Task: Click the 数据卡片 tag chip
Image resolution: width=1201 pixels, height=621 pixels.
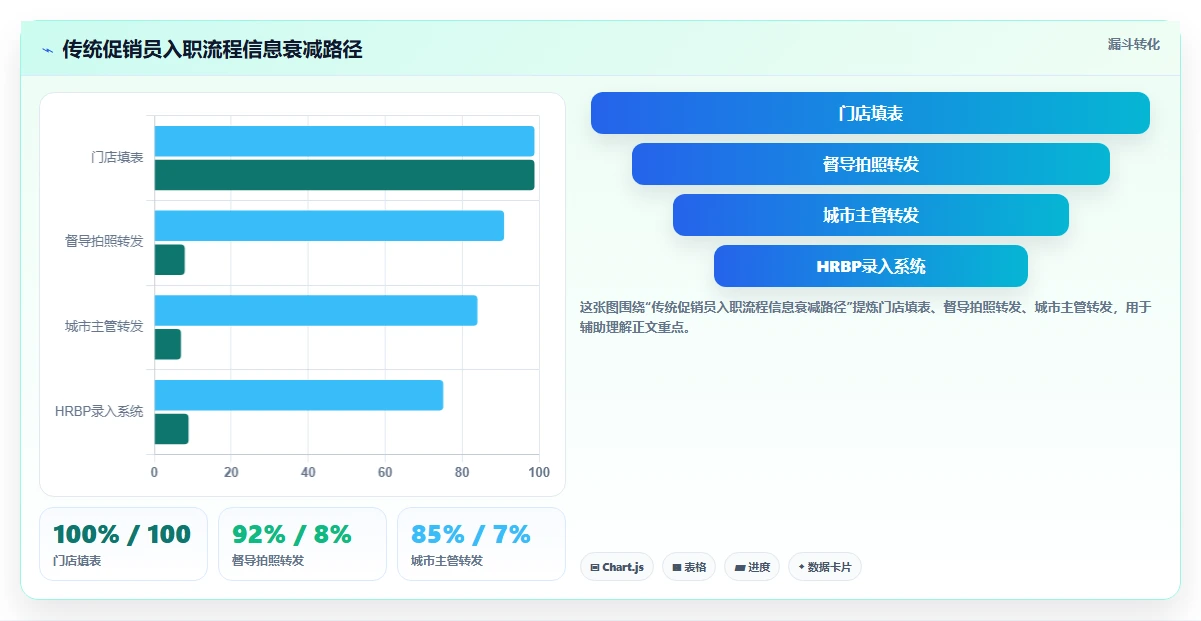Action: tap(825, 567)
